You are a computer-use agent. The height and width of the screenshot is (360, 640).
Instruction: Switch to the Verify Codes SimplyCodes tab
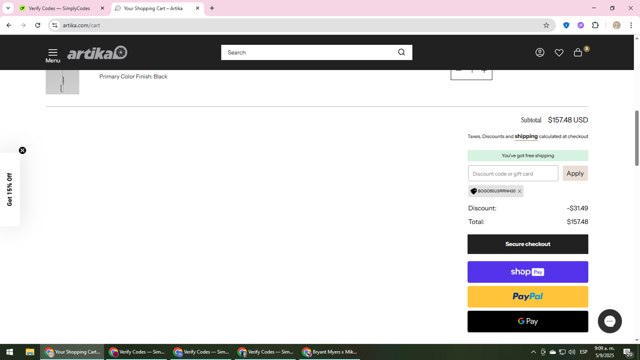pyautogui.click(x=59, y=8)
